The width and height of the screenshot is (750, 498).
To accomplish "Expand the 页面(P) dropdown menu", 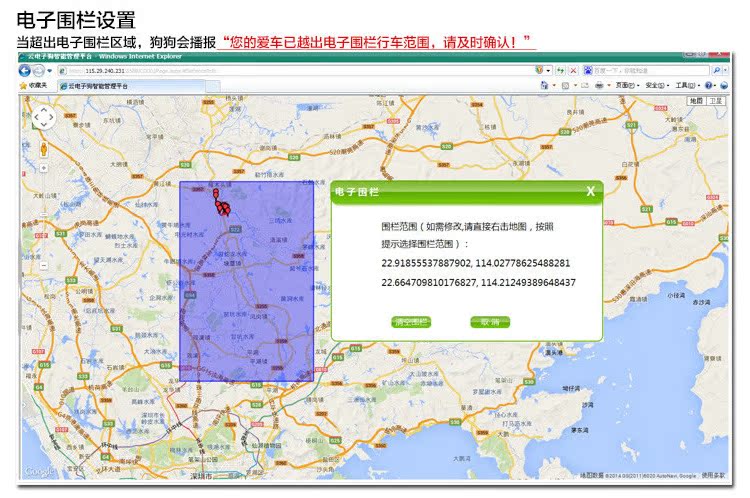I will pyautogui.click(x=626, y=86).
